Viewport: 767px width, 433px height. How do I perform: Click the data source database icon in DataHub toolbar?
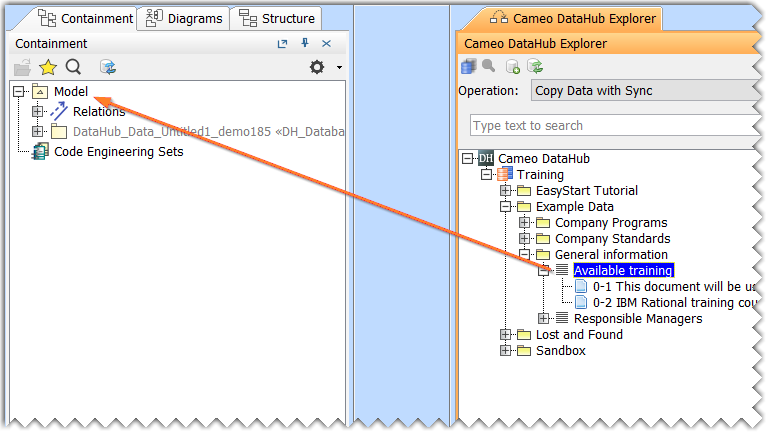(x=469, y=66)
